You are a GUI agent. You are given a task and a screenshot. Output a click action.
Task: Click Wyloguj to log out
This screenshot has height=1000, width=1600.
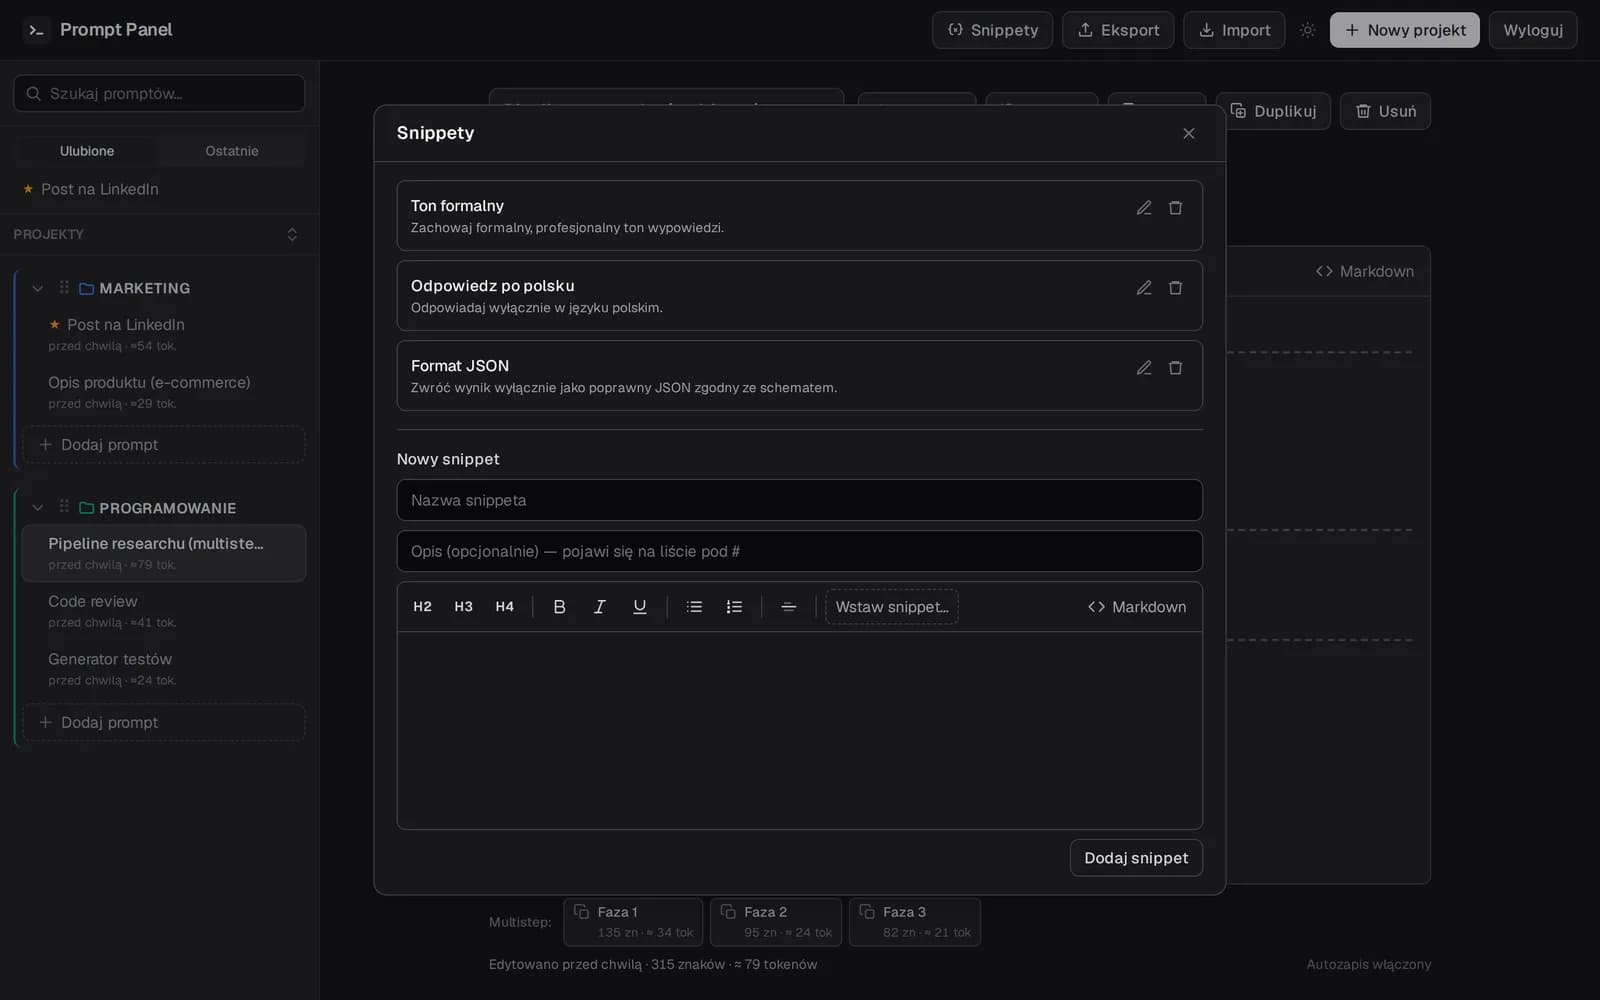click(1533, 30)
